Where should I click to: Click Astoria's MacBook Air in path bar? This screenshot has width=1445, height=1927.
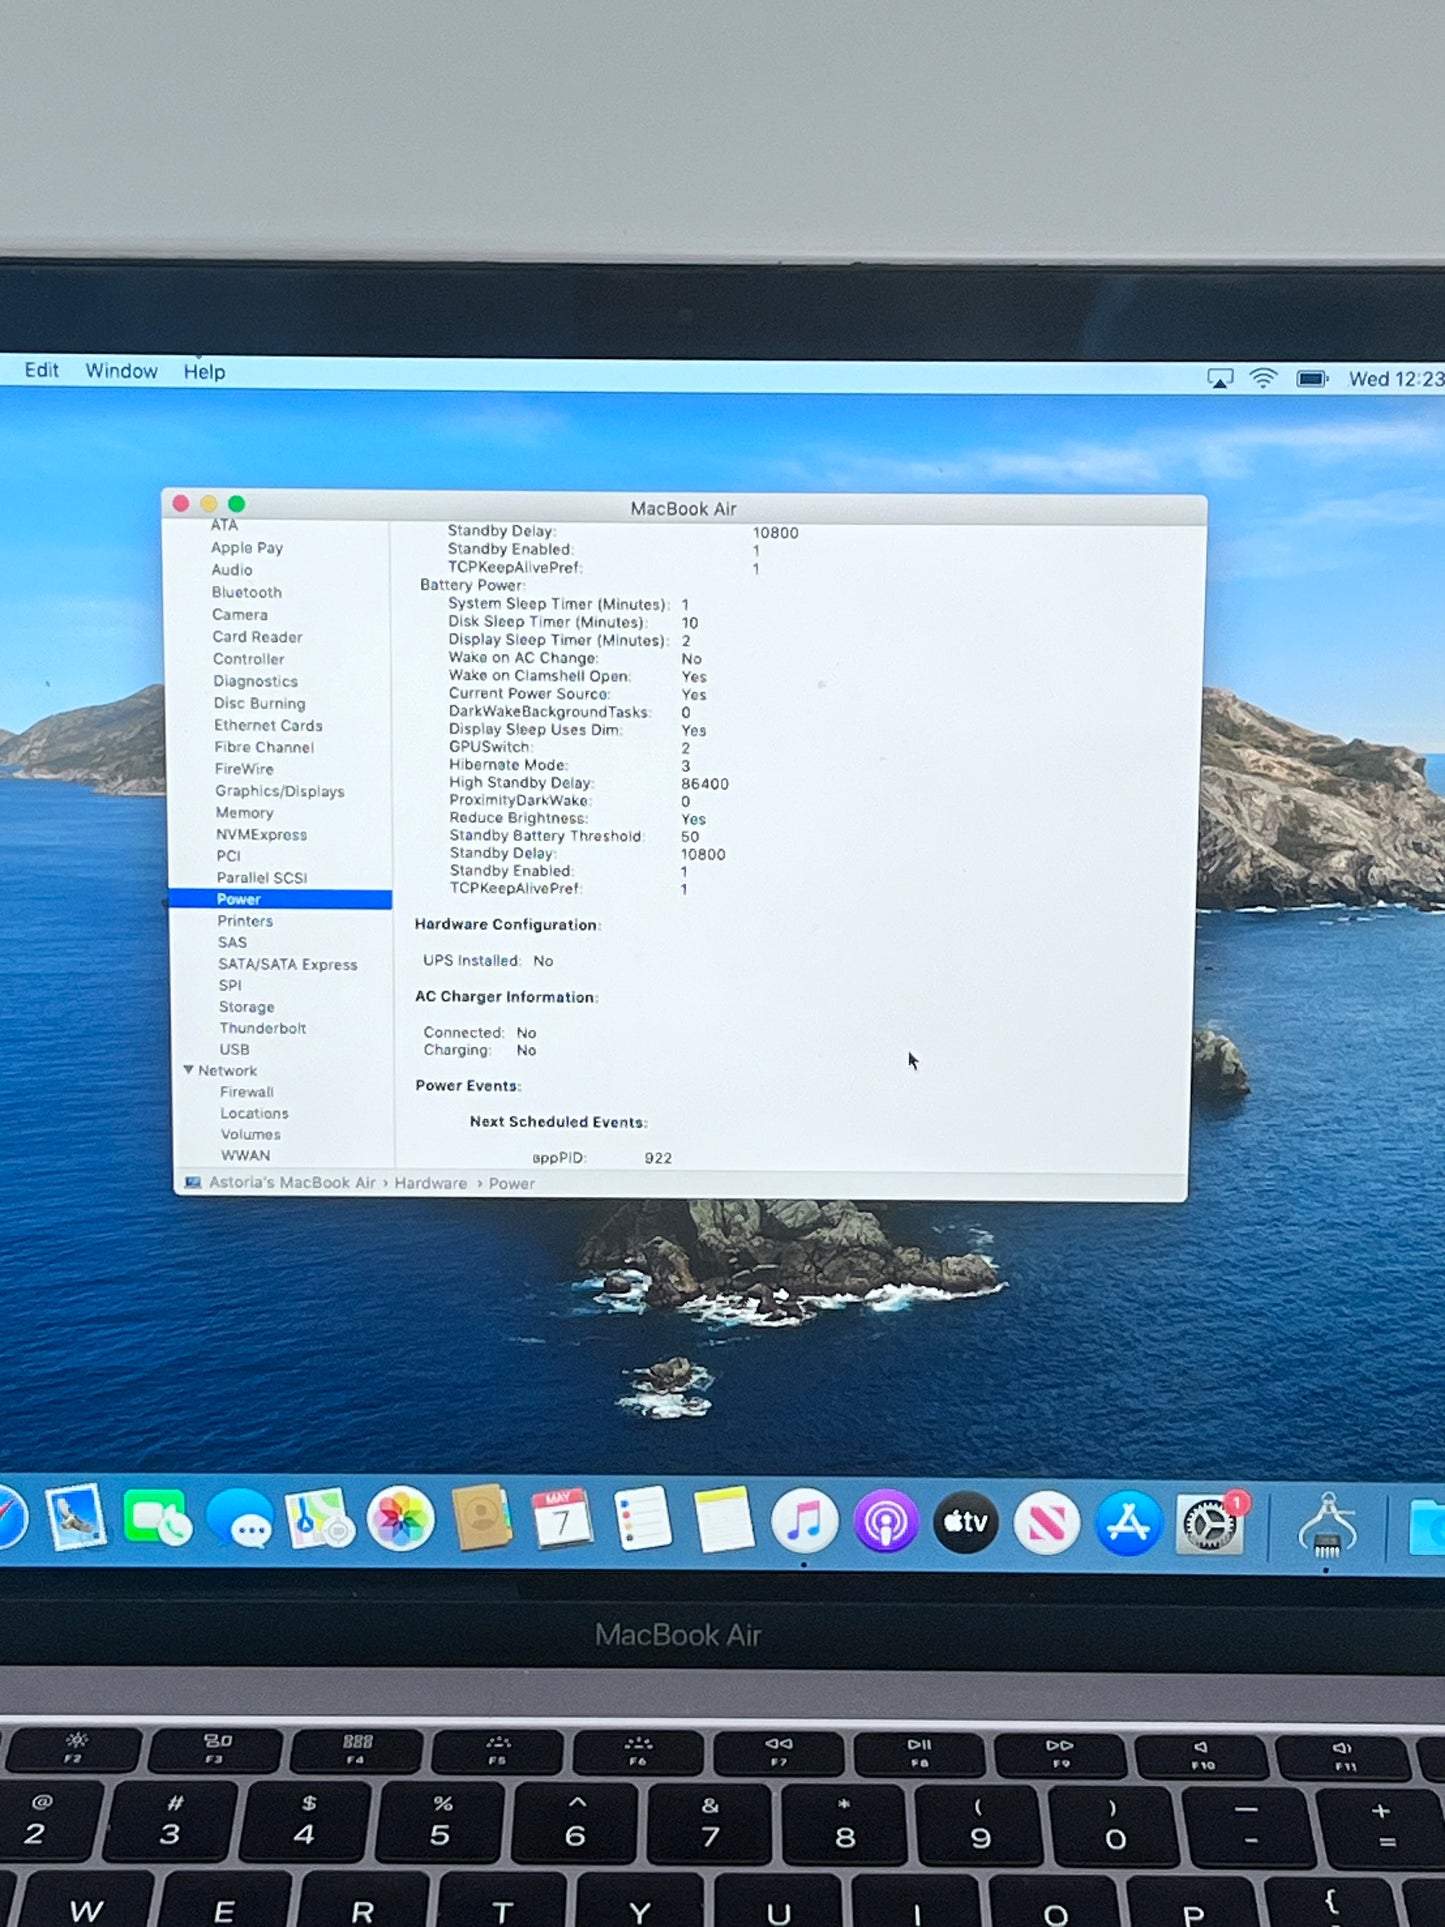pos(292,1182)
